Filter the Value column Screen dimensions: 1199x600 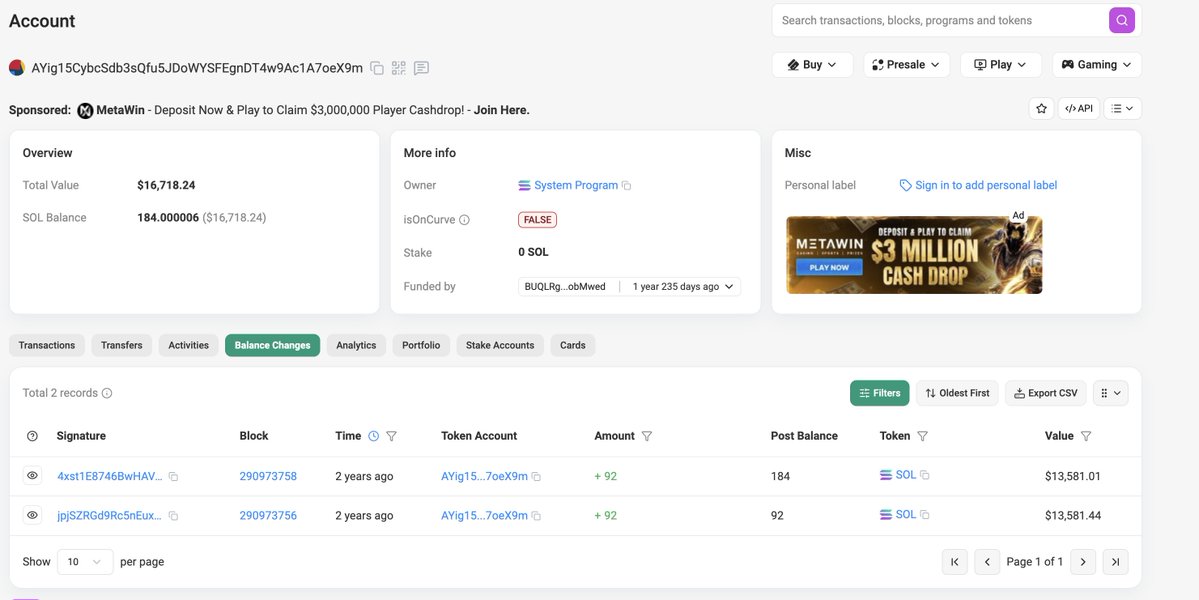tap(1086, 436)
